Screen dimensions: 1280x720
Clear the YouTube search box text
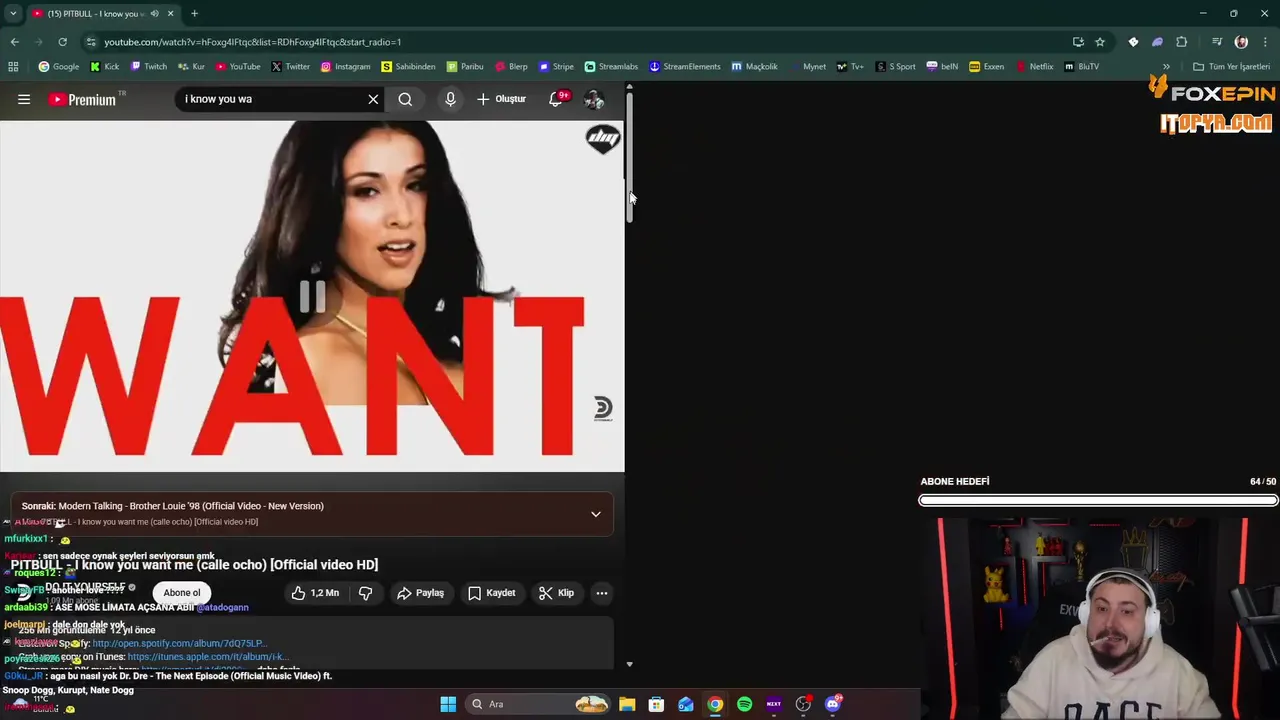click(x=373, y=99)
